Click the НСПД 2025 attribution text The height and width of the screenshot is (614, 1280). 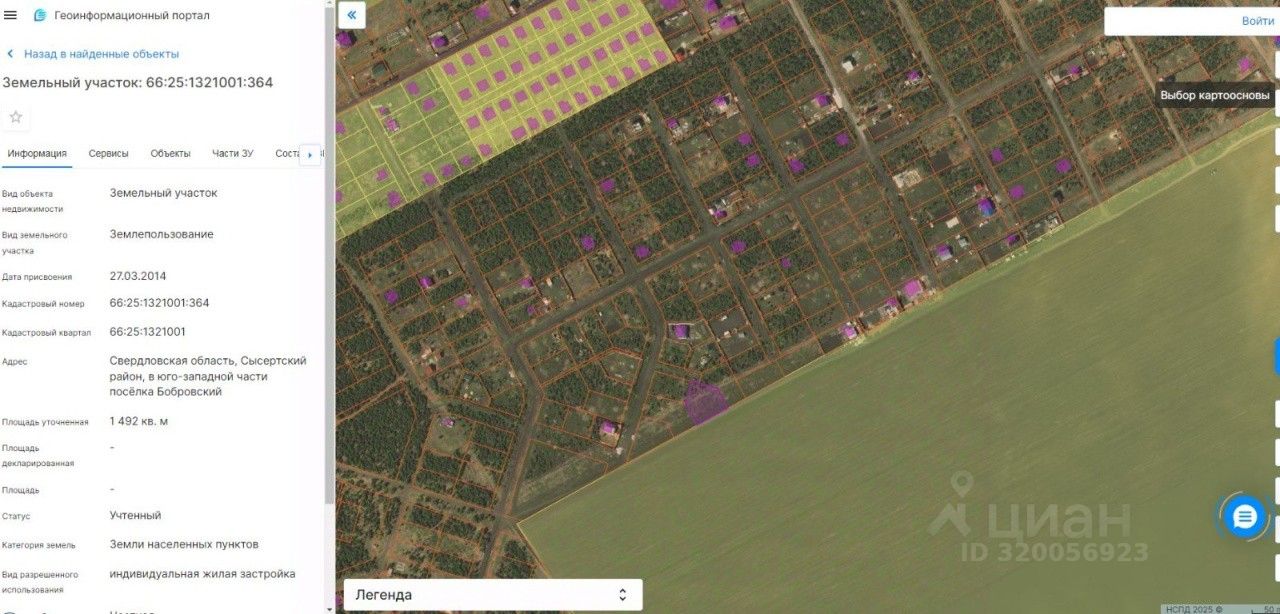click(x=1193, y=609)
